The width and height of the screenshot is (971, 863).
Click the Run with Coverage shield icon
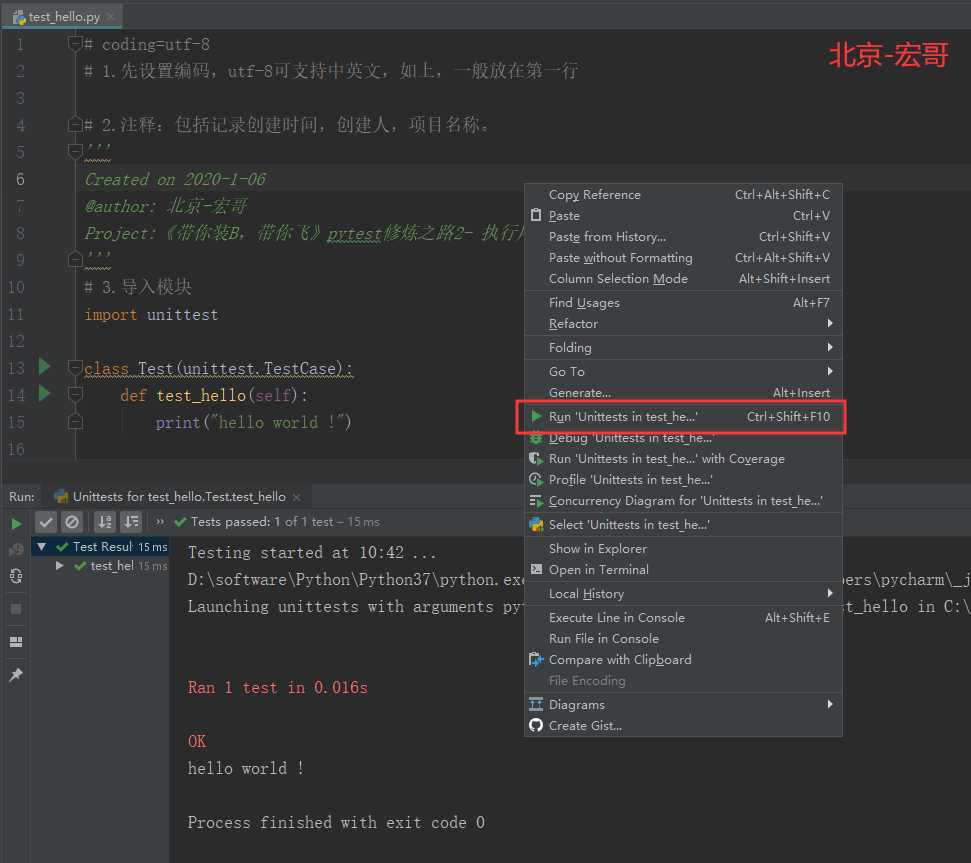coord(536,459)
